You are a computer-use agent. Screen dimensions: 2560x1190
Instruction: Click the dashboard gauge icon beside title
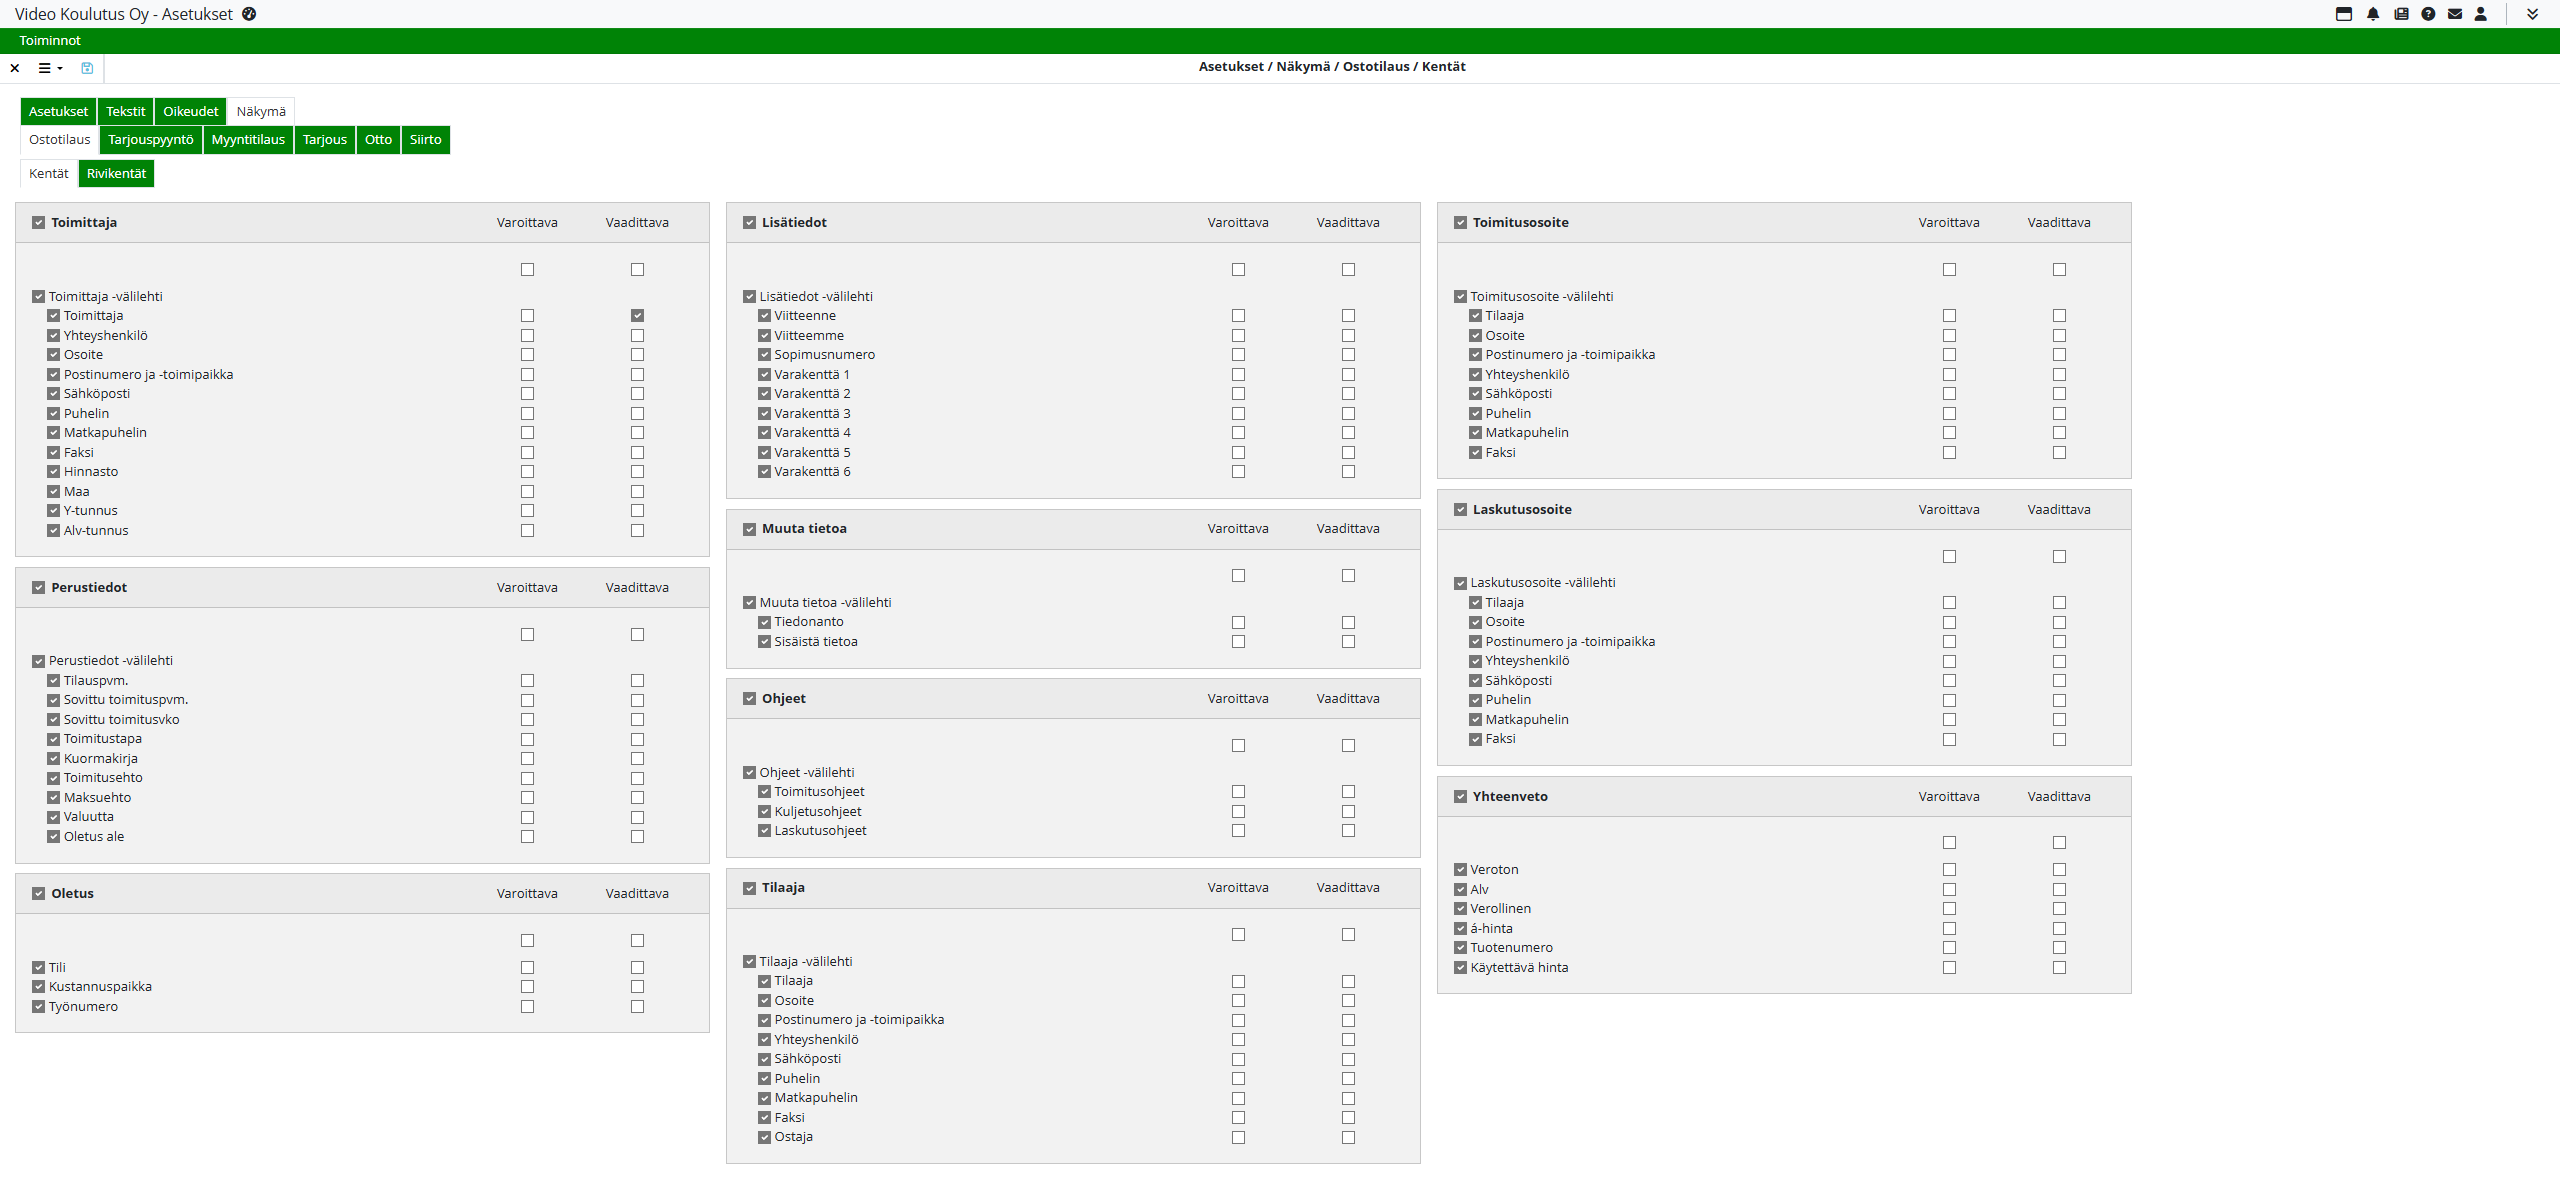pos(249,14)
